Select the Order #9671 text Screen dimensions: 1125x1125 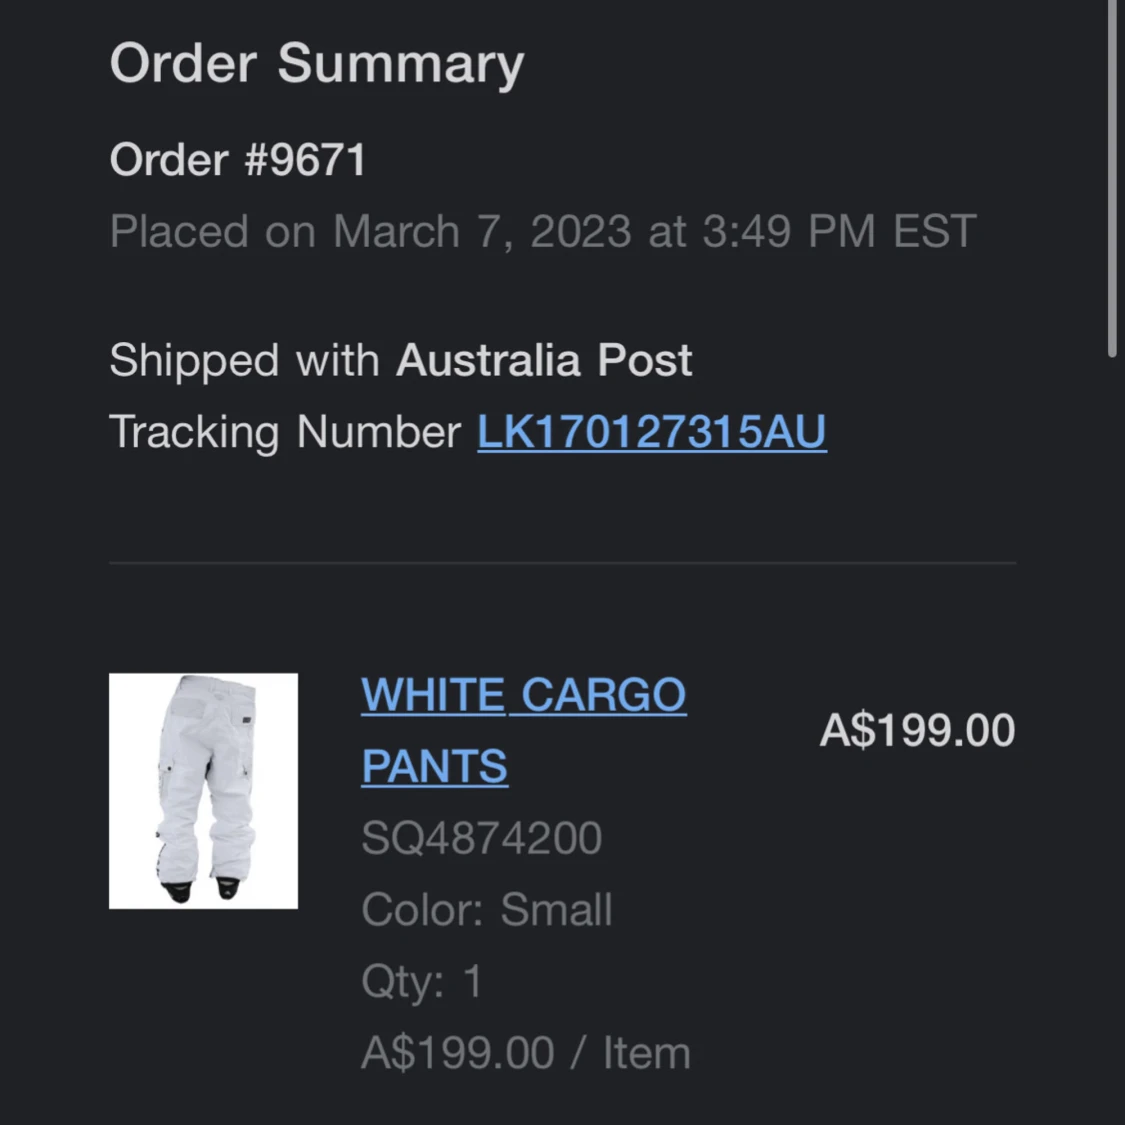(237, 159)
